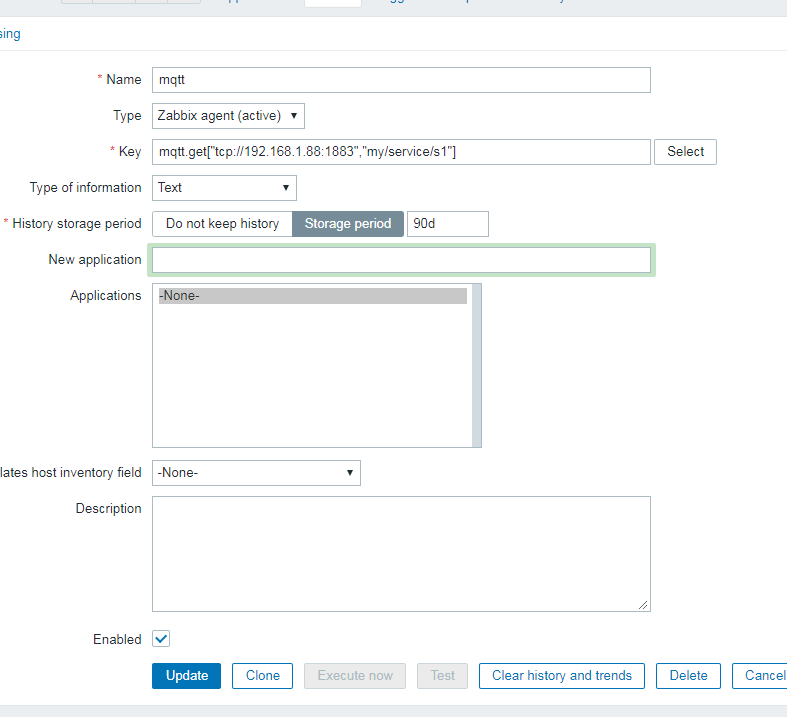The height and width of the screenshot is (717, 787).
Task: Open the Type dropdown (Zabbix agent active)
Action: pos(228,116)
